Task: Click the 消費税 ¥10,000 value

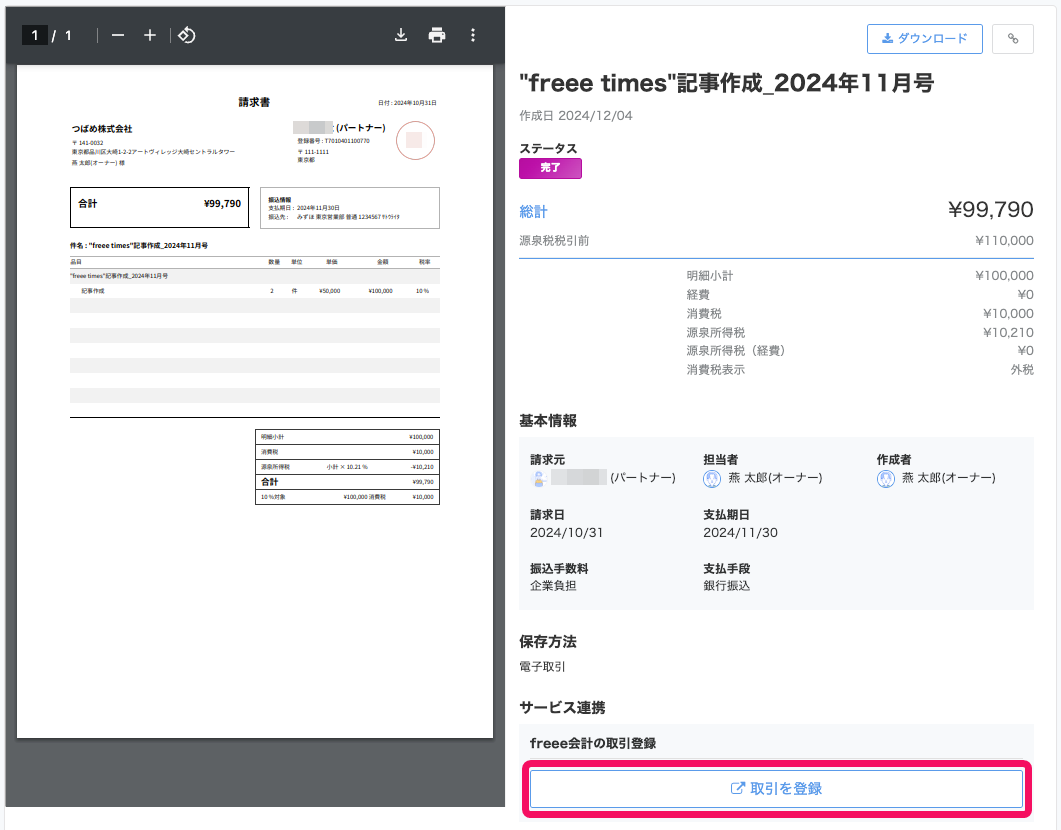Action: pos(1008,314)
